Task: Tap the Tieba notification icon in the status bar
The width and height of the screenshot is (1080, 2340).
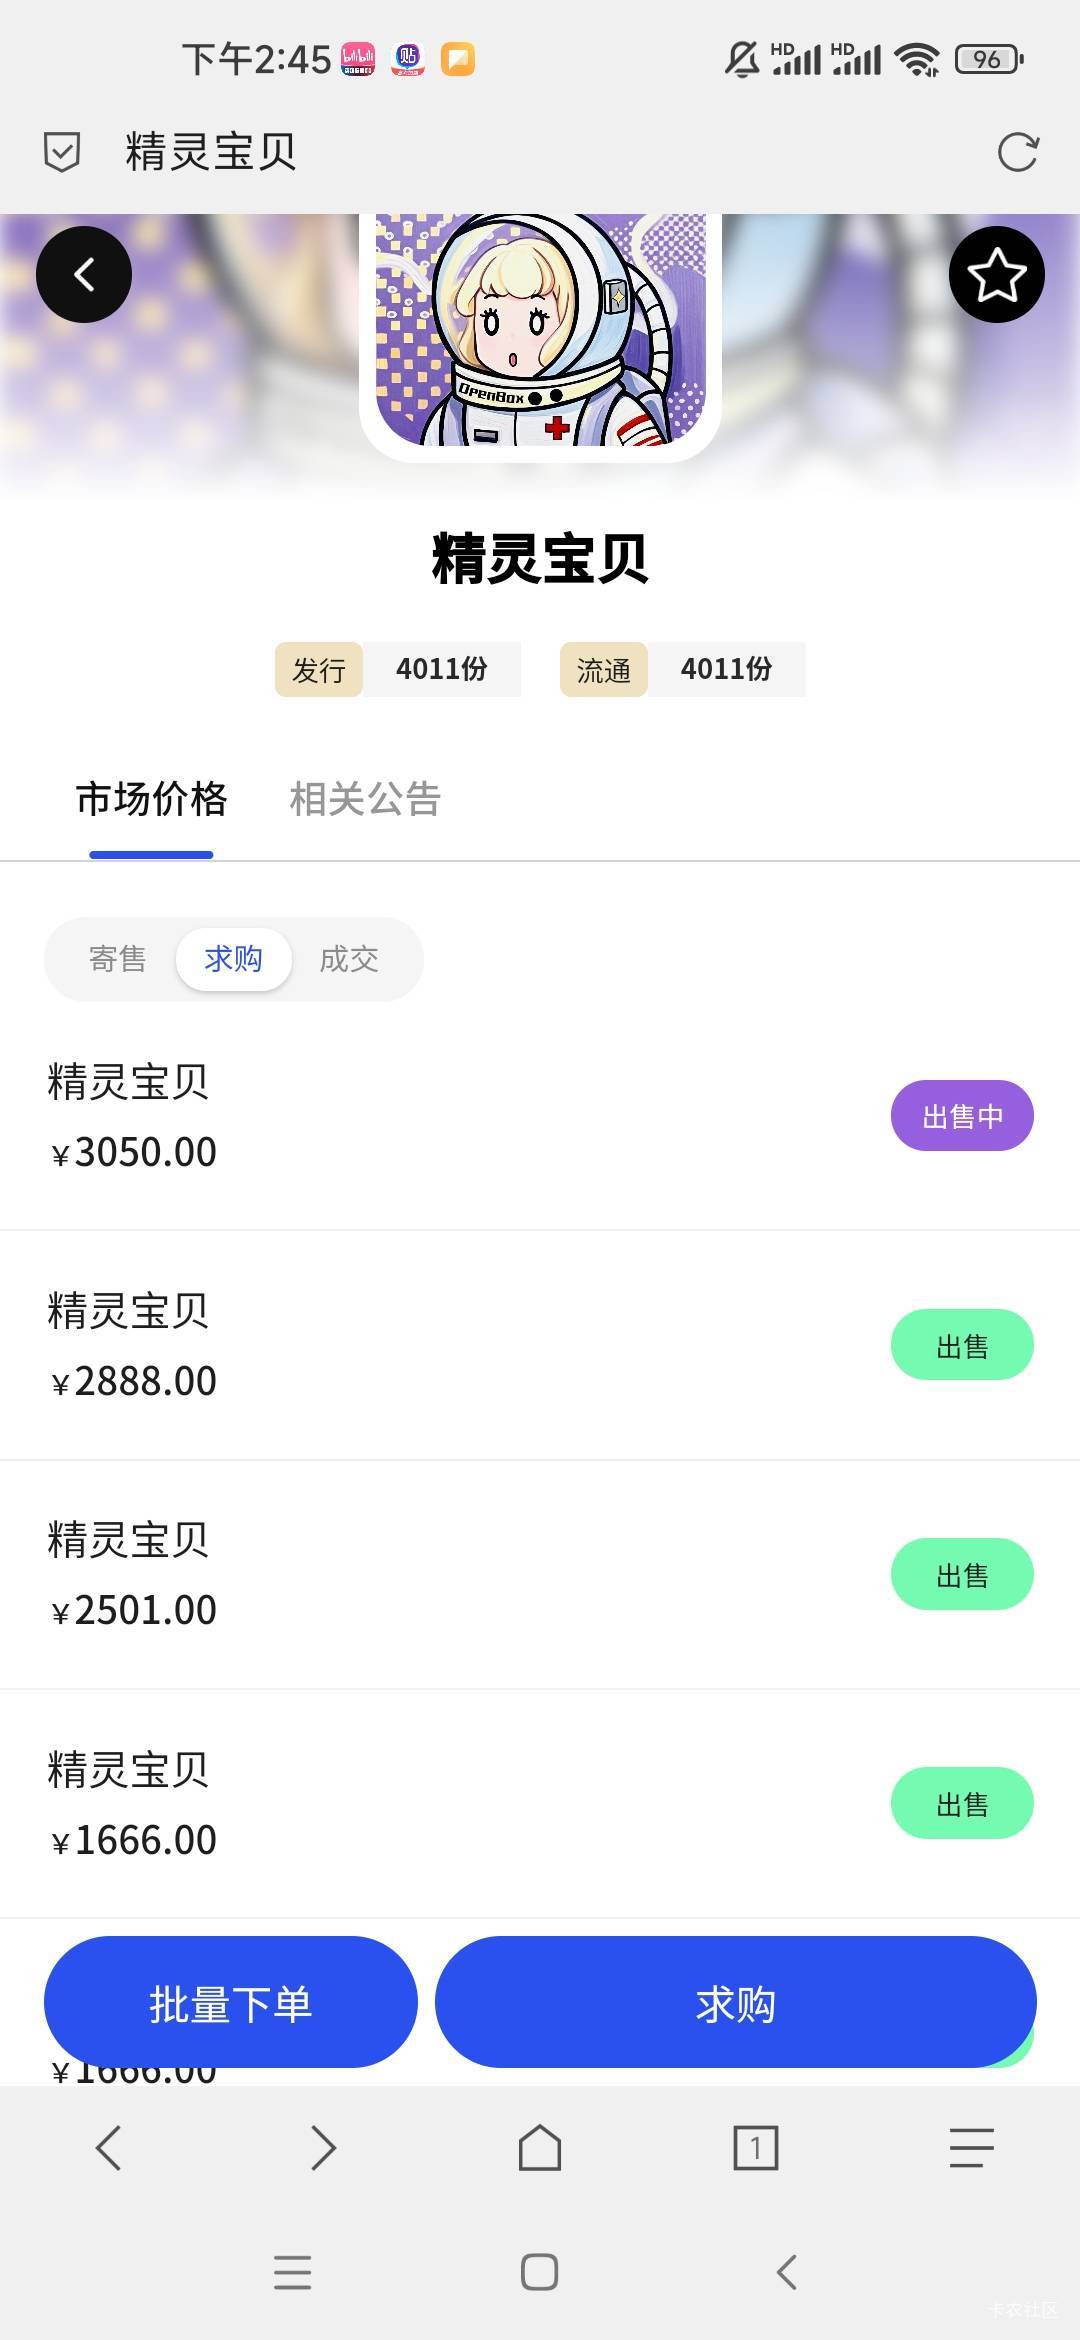Action: 408,59
